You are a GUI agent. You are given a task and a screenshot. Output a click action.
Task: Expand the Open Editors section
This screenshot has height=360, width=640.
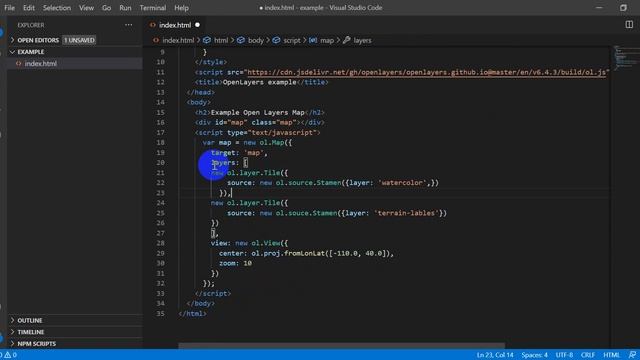point(75,40)
